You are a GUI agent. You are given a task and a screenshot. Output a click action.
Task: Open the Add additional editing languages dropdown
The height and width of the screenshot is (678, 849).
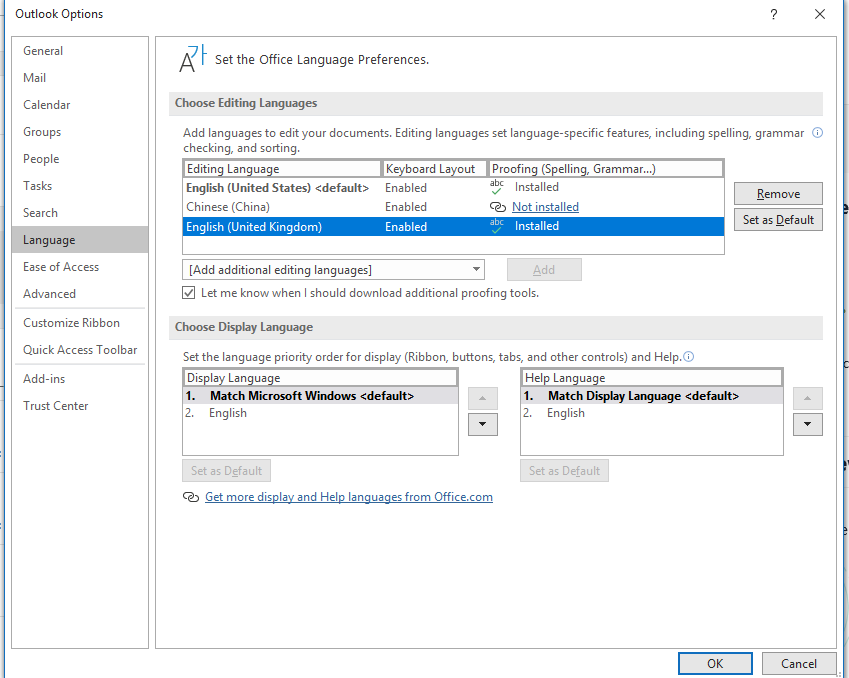[334, 270]
